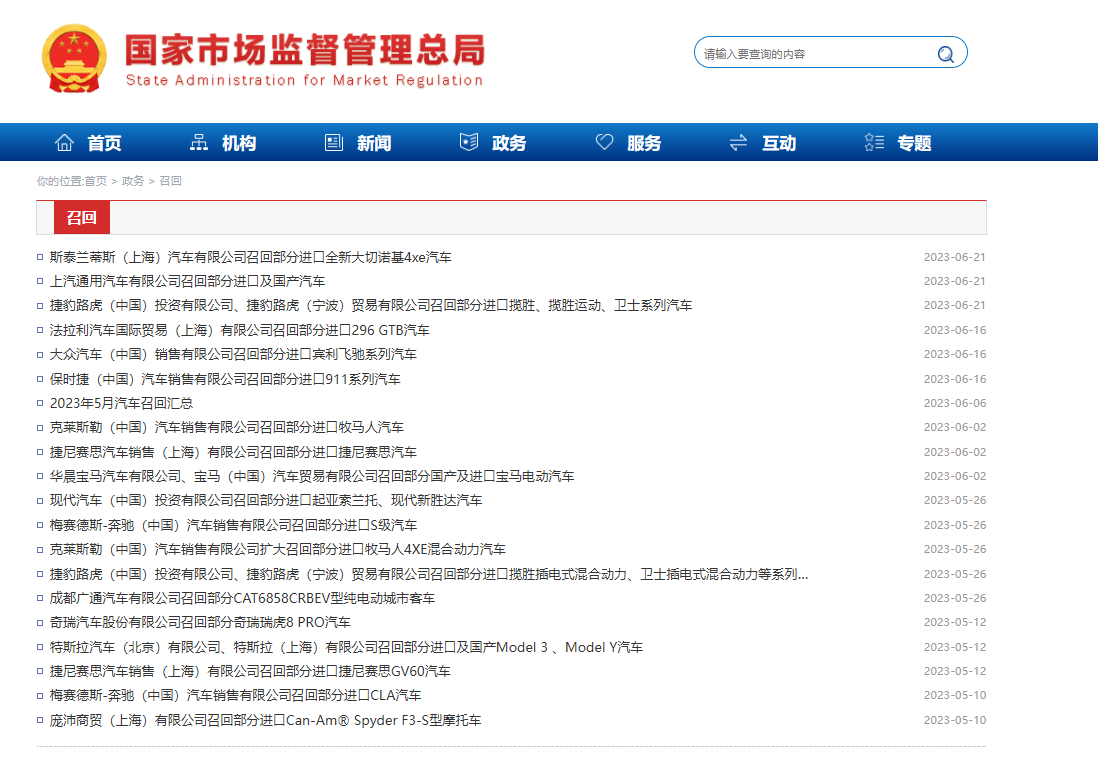This screenshot has width=1098, height=766.
Task: Click the newspaper icon beside 新闻
Action: tap(334, 143)
